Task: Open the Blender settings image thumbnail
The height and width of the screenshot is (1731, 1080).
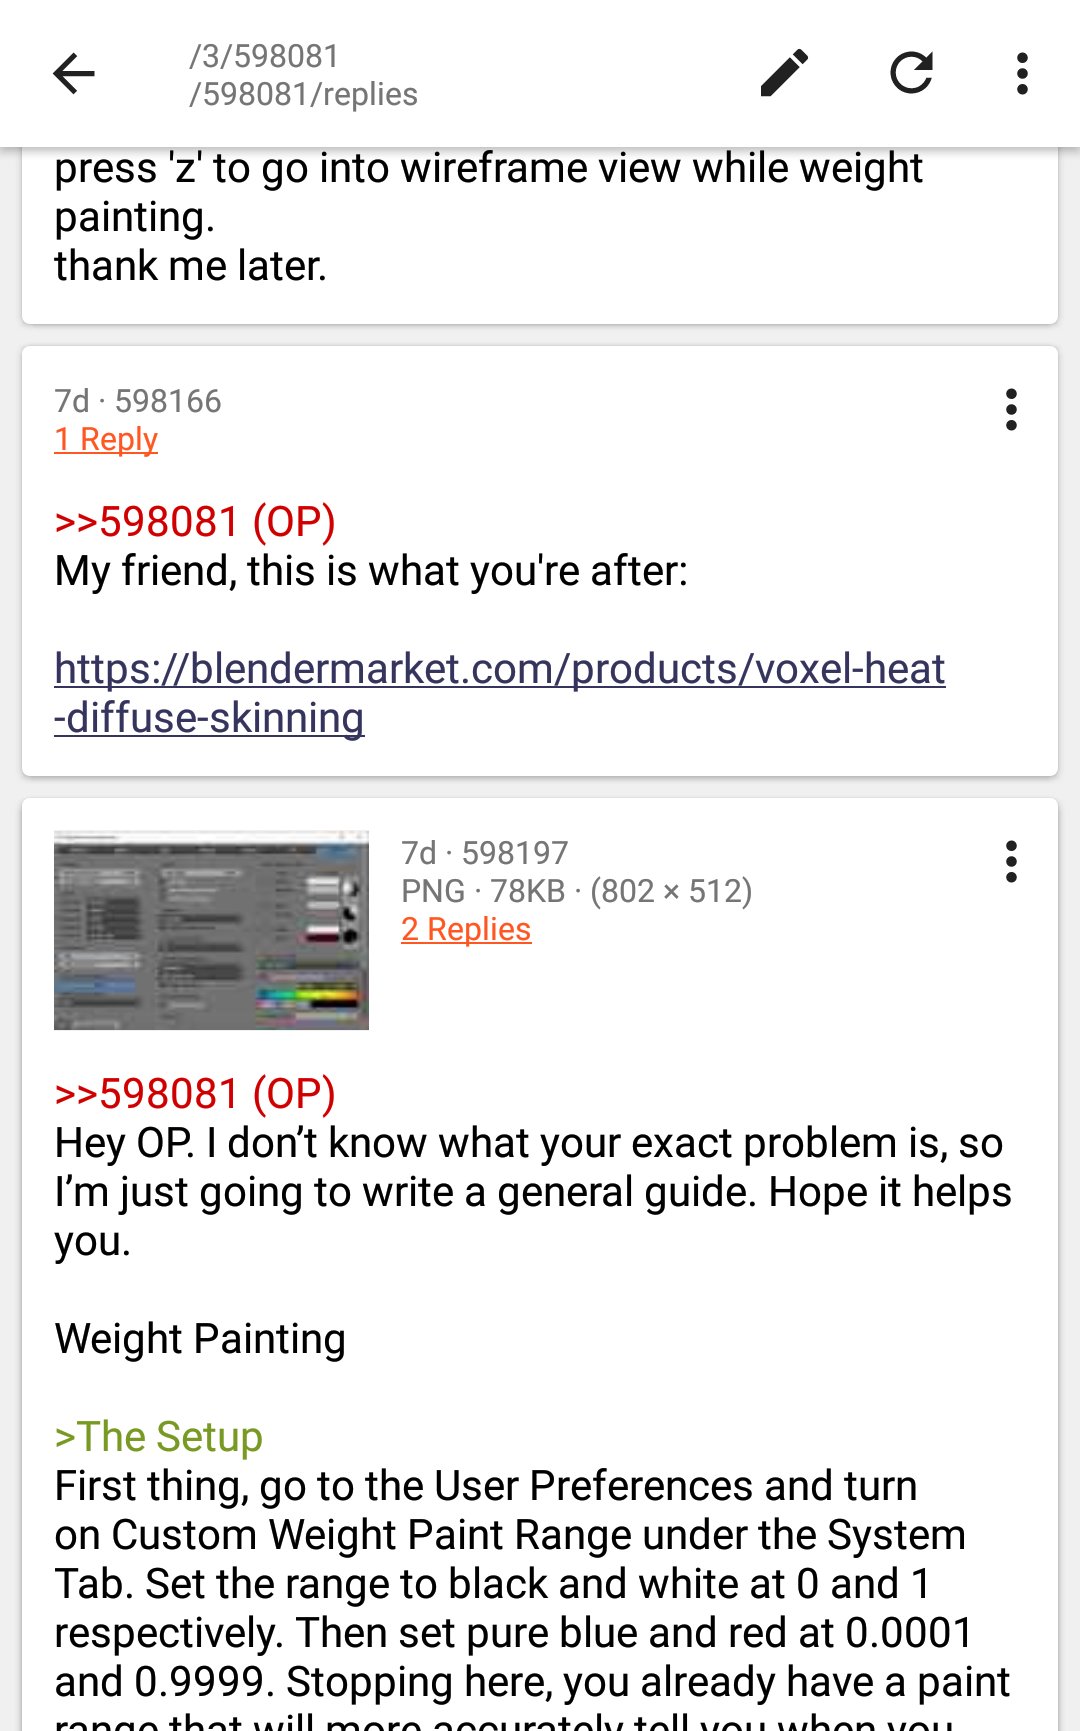Action: pos(211,930)
